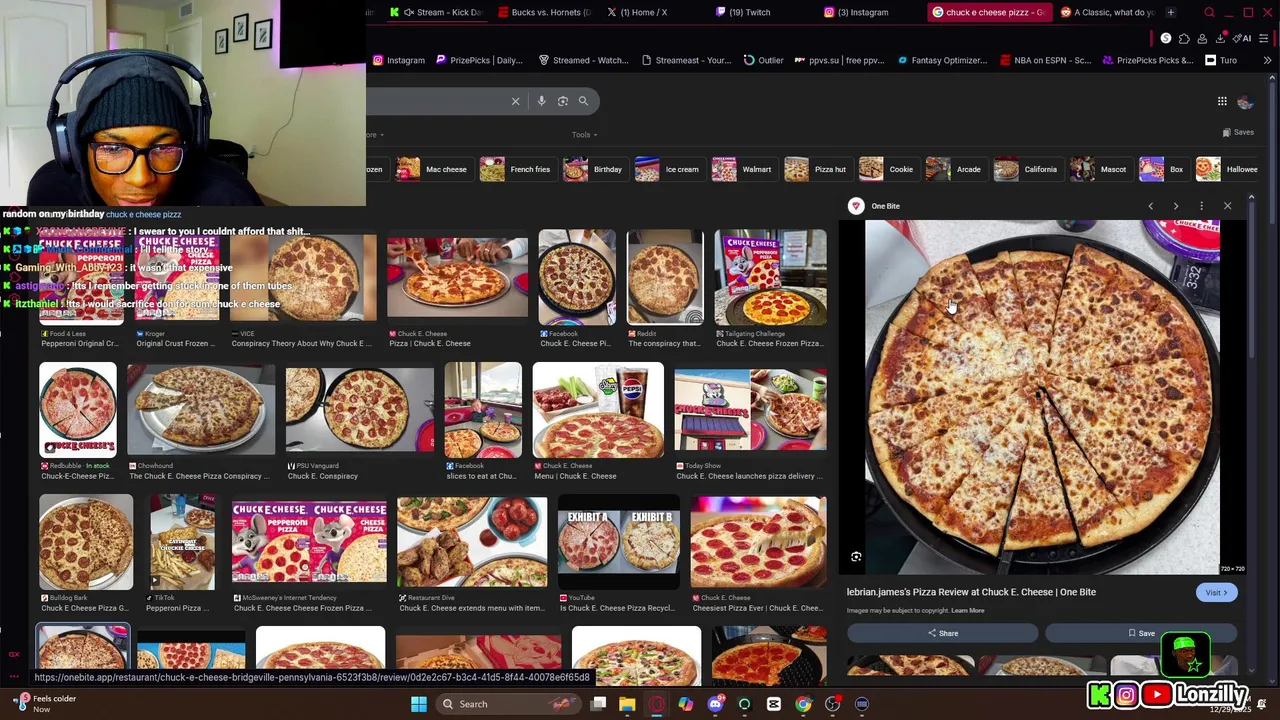The height and width of the screenshot is (720, 1280).
Task: Open Task View on the taskbar
Action: pyautogui.click(x=598, y=704)
